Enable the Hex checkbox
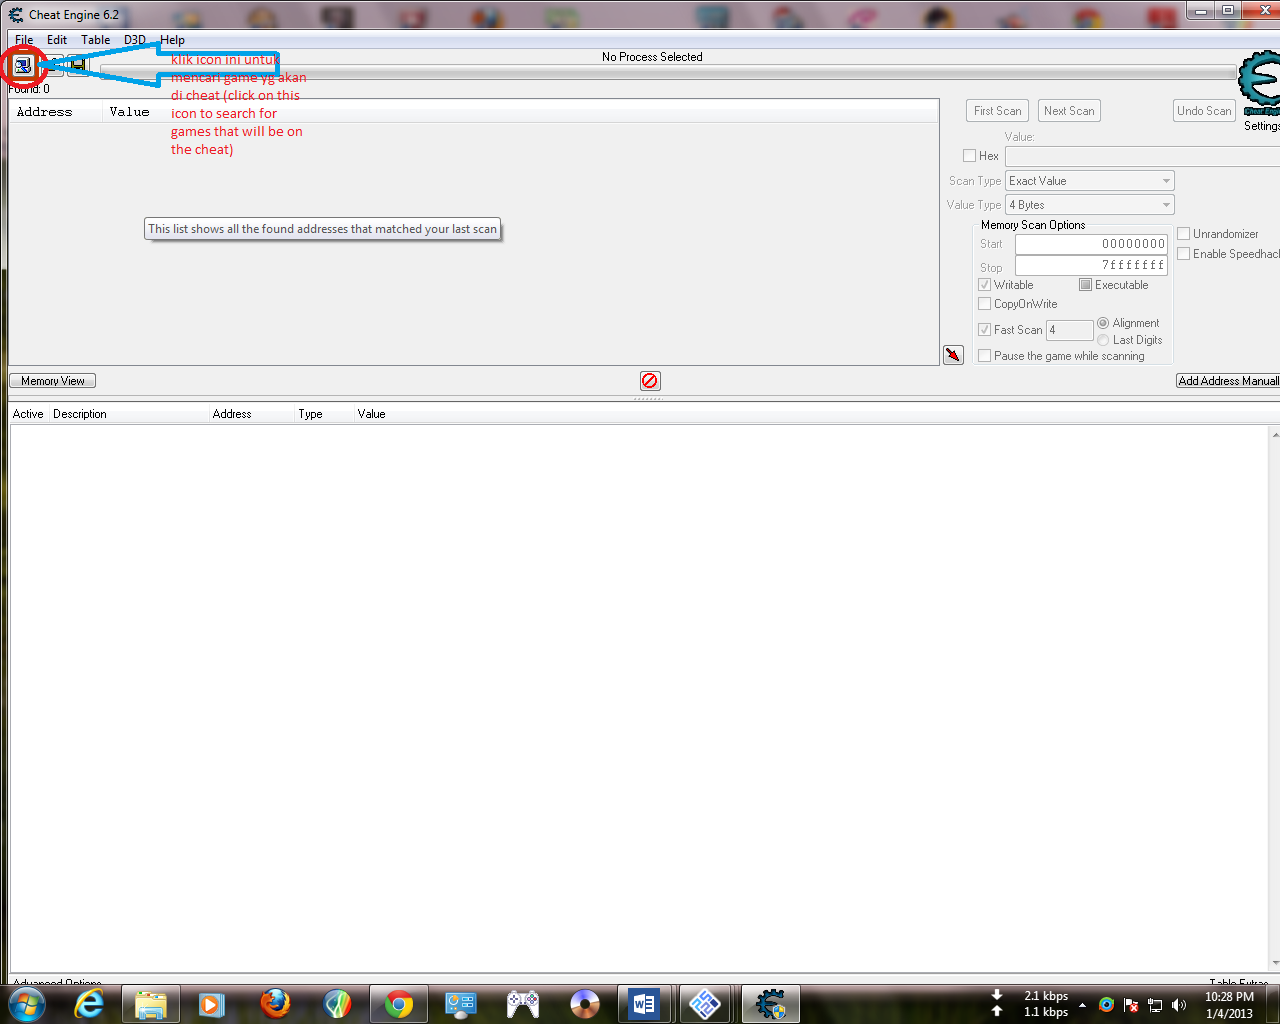Screen dimensions: 1280x1024 [x=969, y=155]
